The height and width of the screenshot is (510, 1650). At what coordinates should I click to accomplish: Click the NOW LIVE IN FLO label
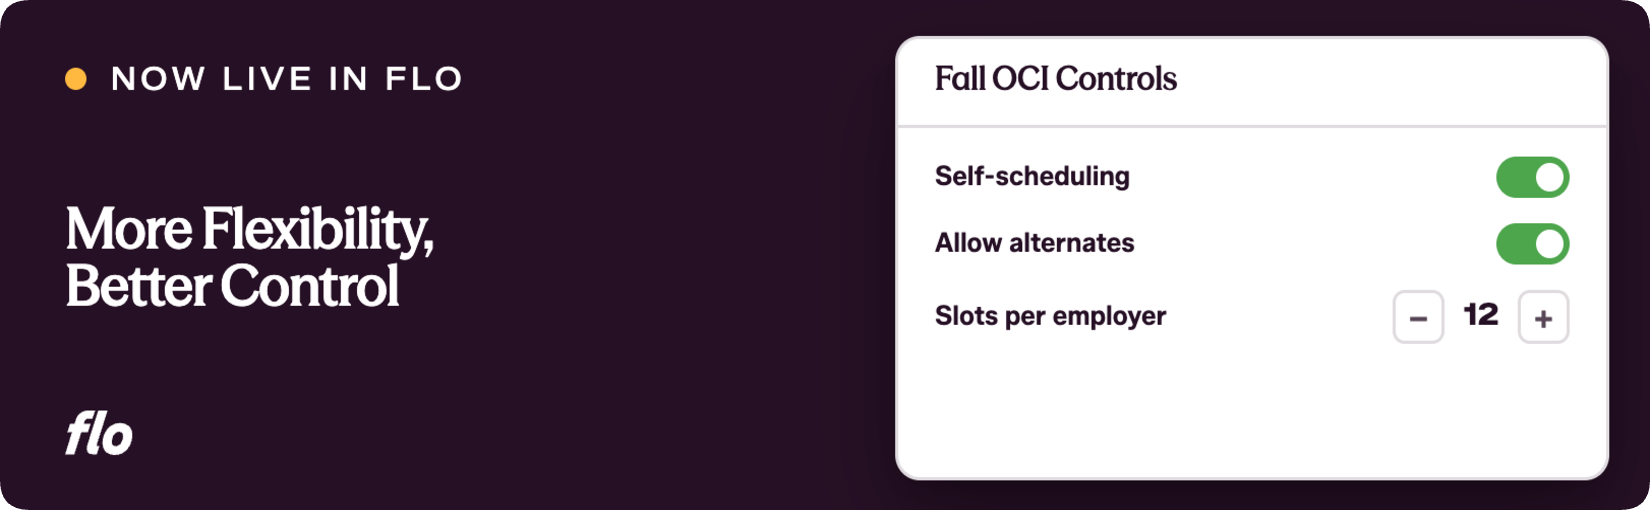pyautogui.click(x=287, y=79)
